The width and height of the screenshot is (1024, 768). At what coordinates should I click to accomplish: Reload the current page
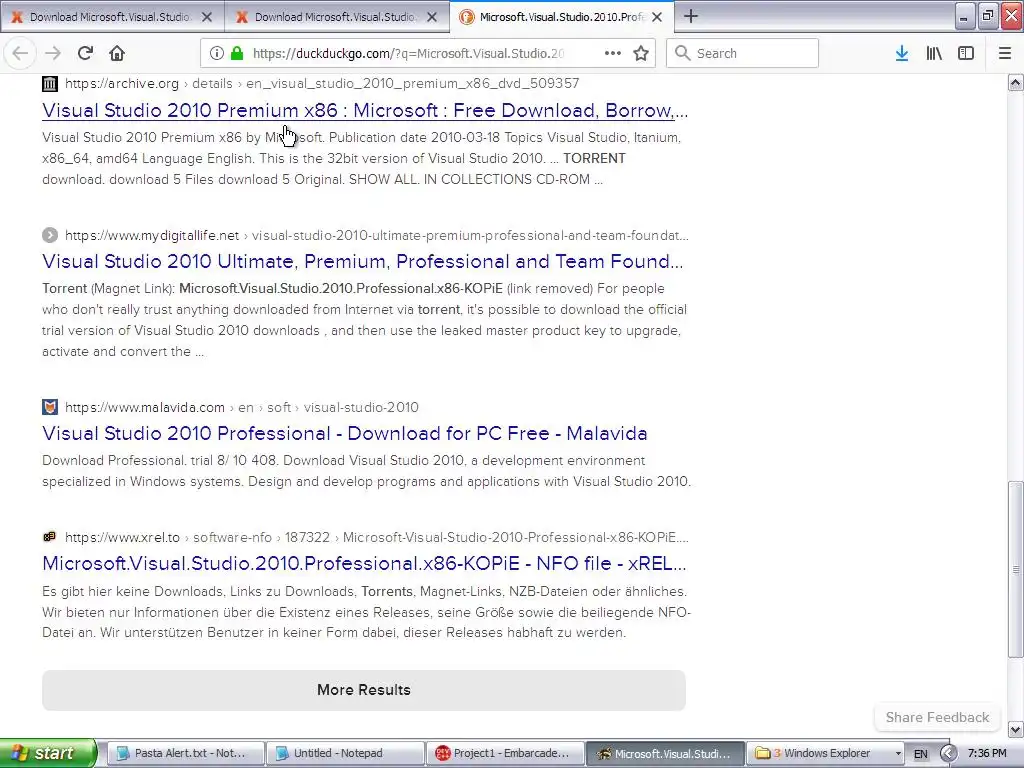pos(85,54)
